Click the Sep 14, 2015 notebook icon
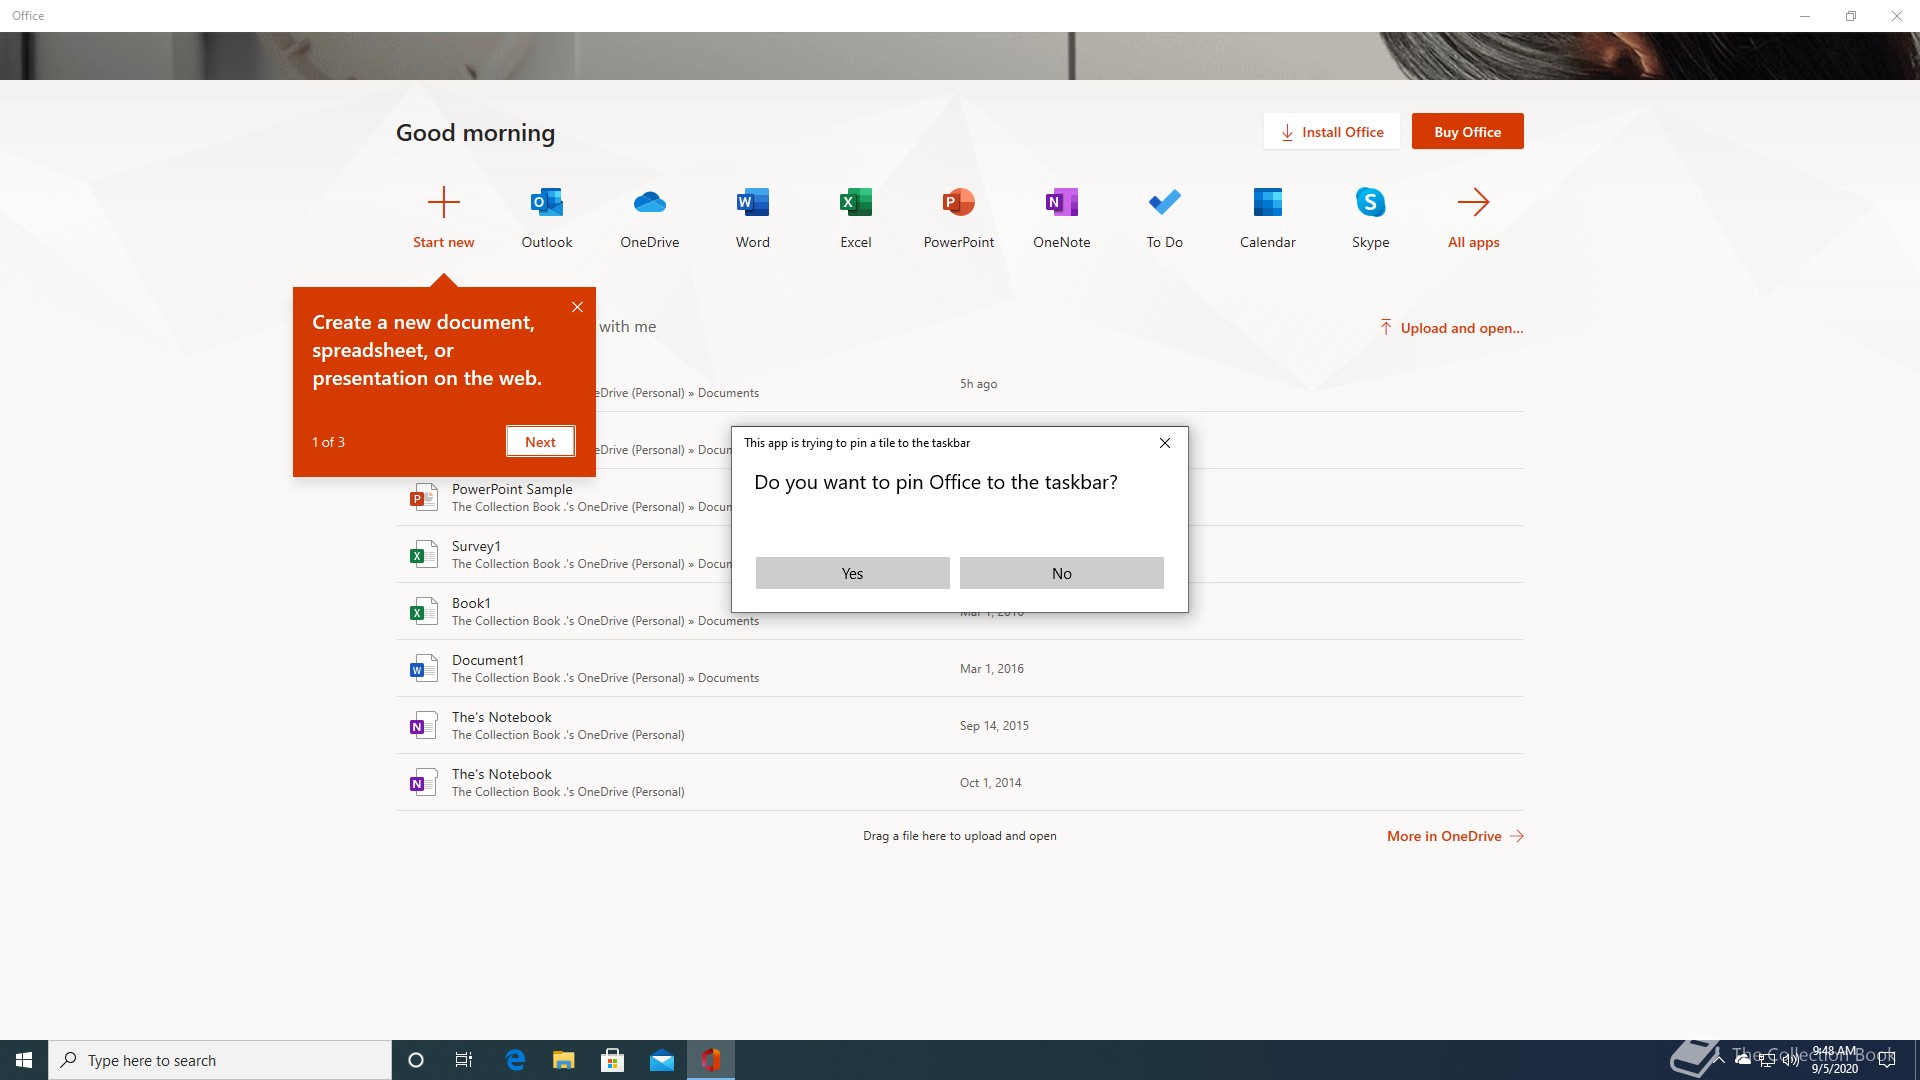This screenshot has height=1080, width=1920. click(x=423, y=725)
